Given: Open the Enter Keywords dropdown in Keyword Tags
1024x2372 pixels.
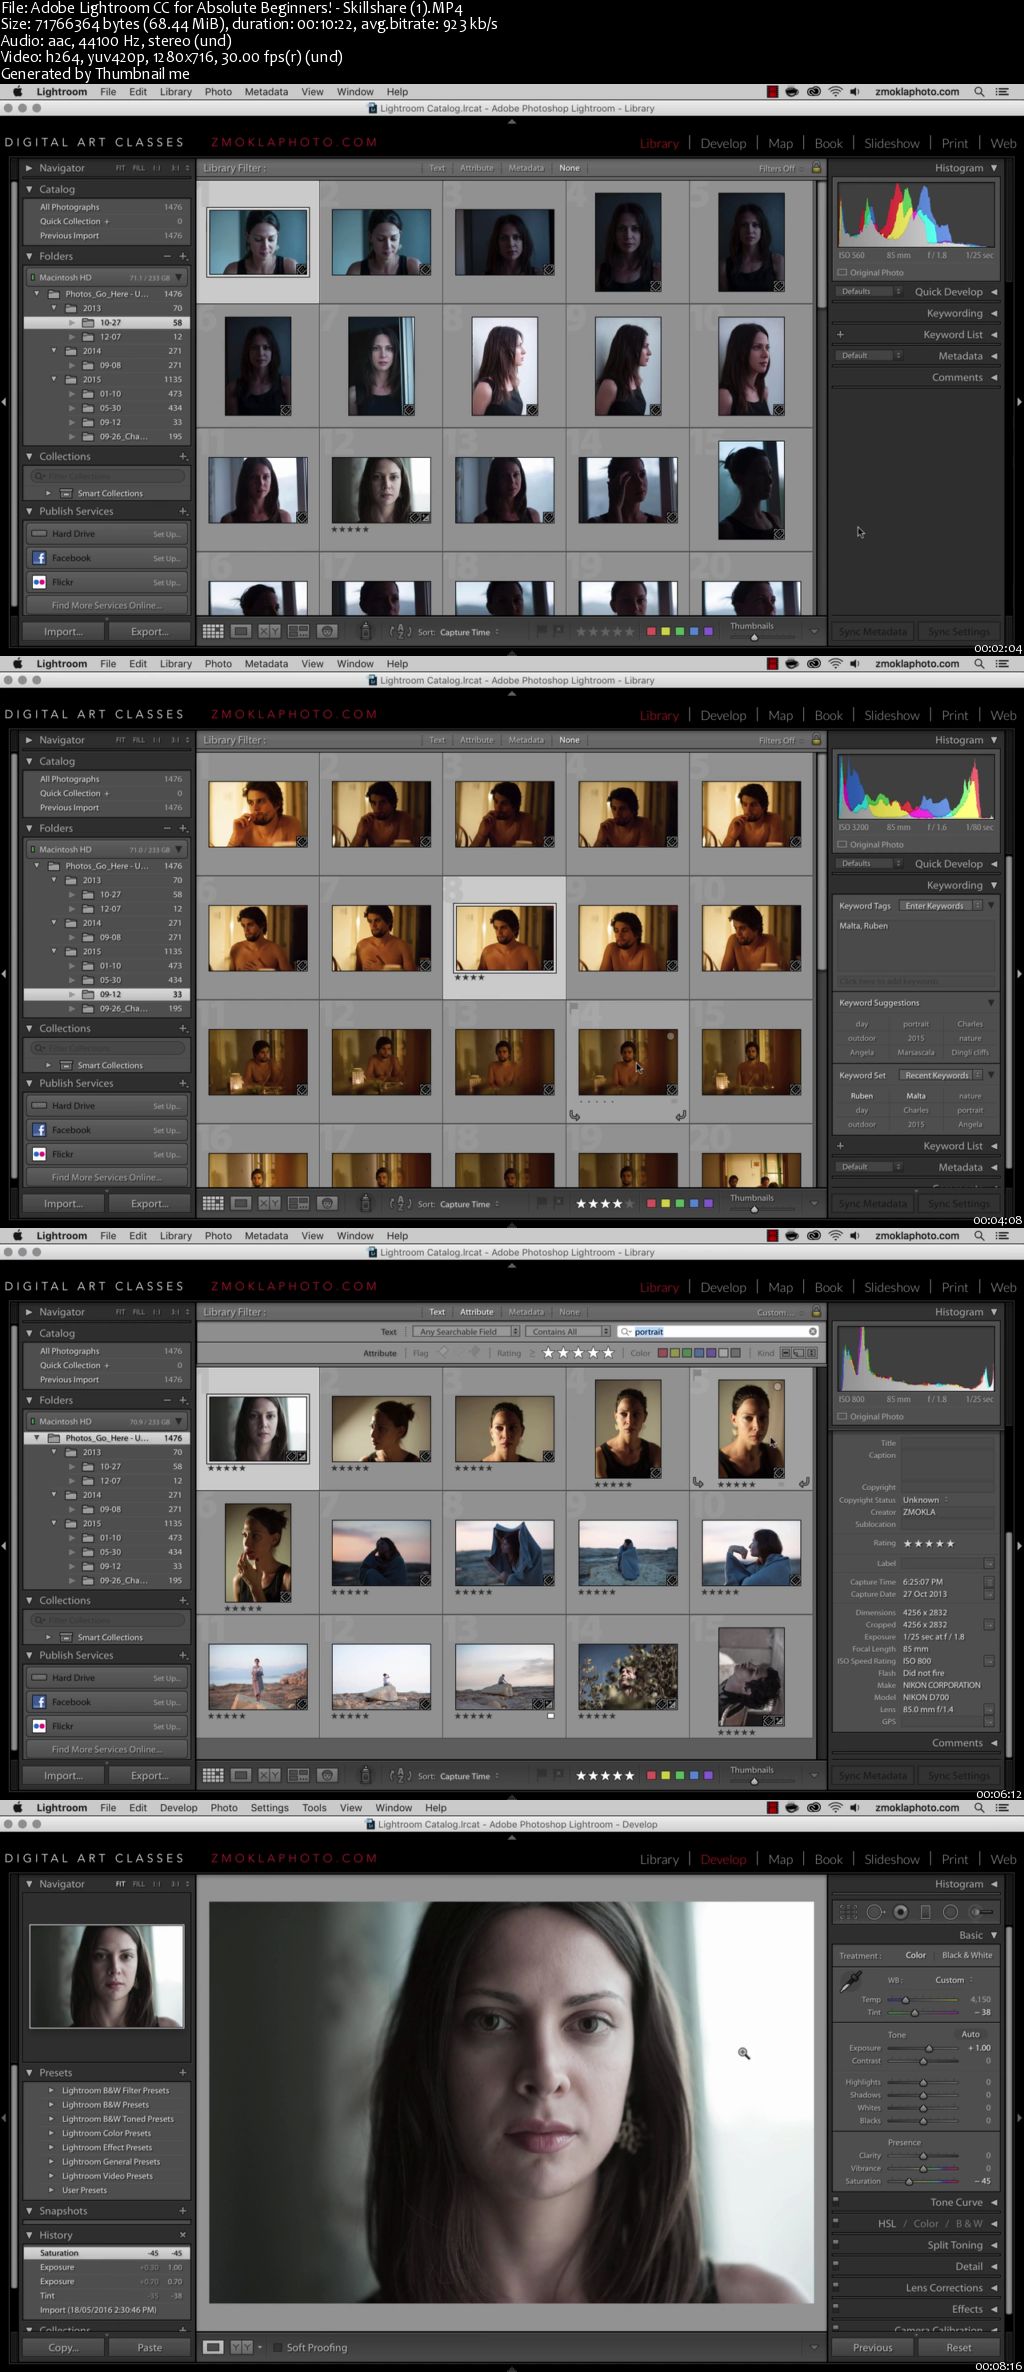Looking at the screenshot, I should click(941, 906).
